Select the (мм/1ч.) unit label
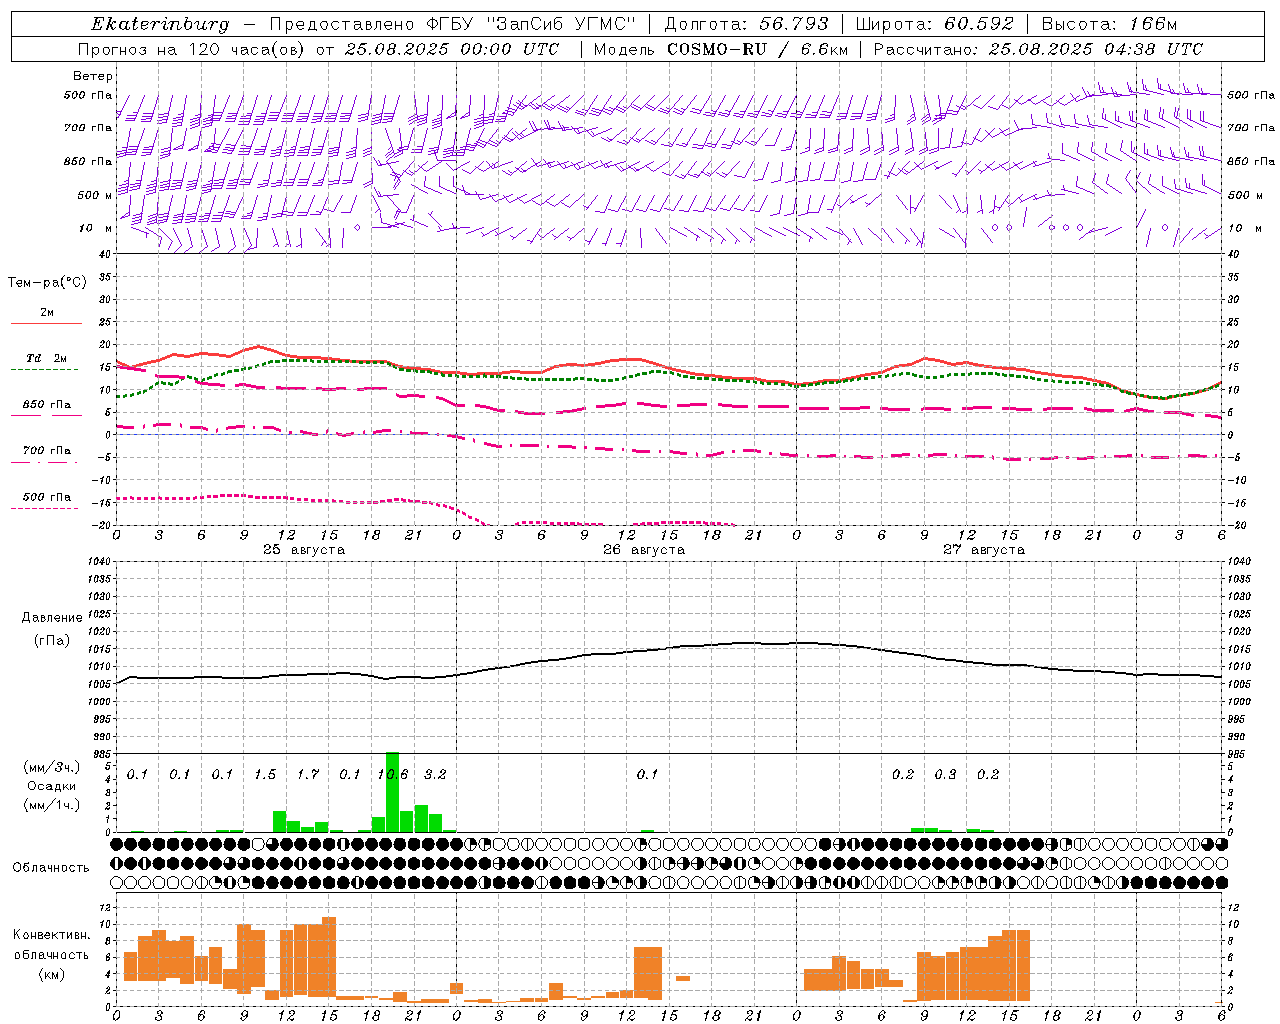 coord(52,805)
